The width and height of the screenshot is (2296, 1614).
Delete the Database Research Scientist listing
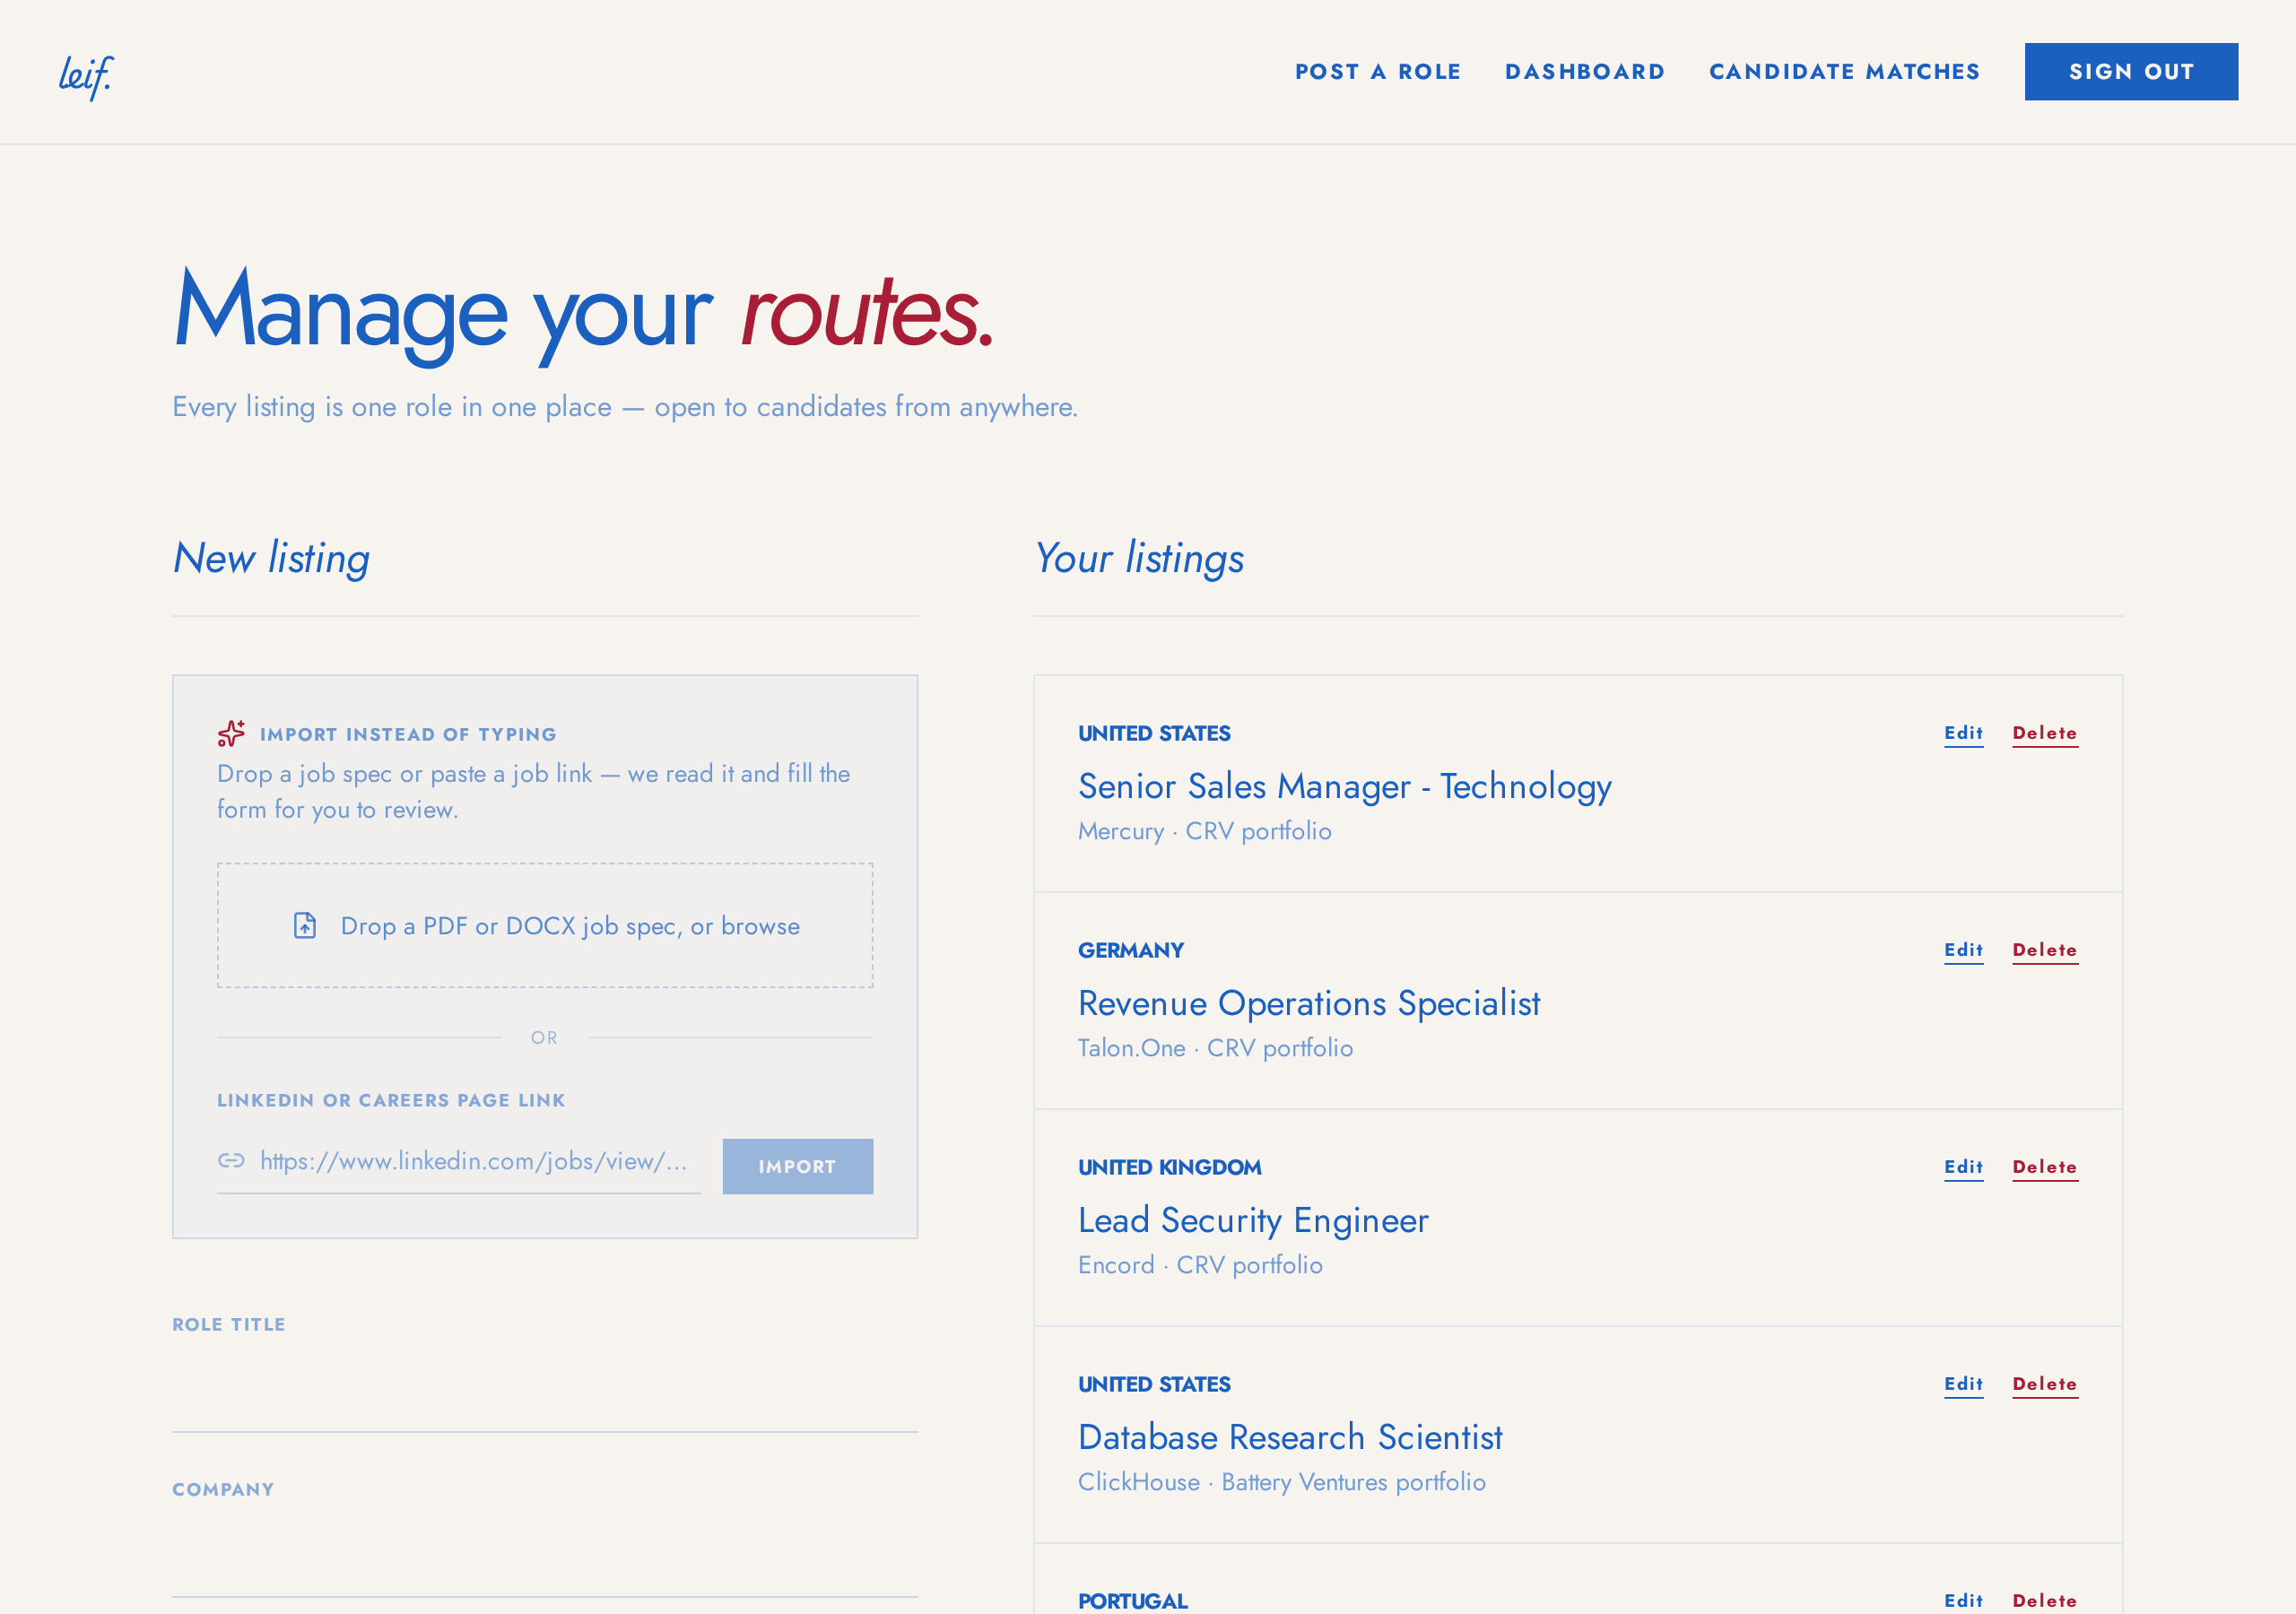click(2045, 1384)
